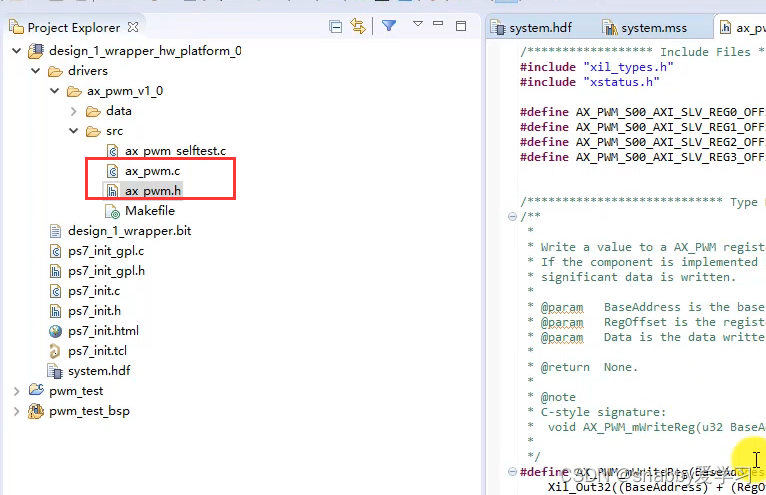Select the Makefile entry
The width and height of the screenshot is (766, 495).
pos(149,211)
